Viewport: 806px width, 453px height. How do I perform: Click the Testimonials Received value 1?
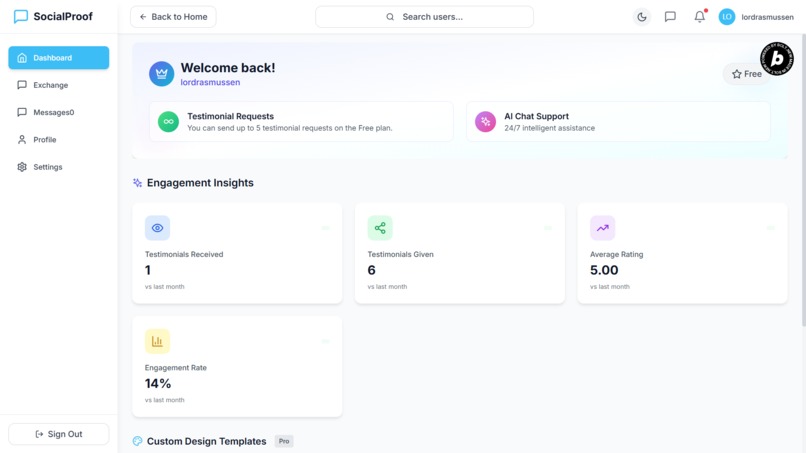coord(148,270)
